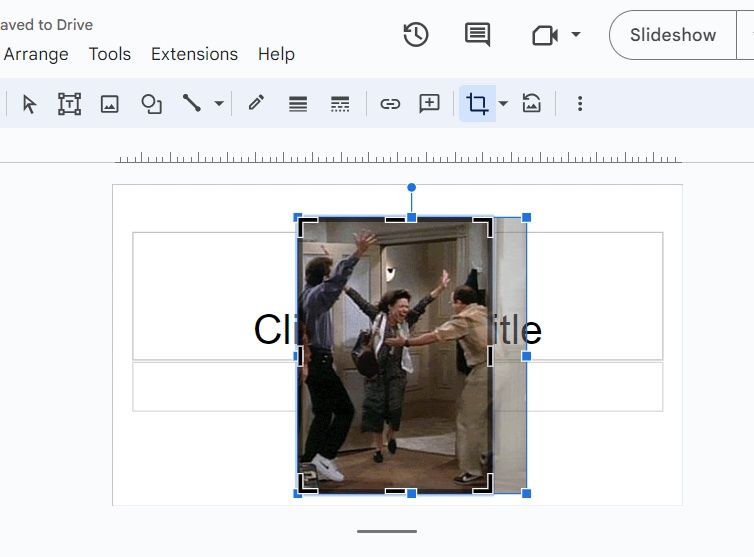754x557 pixels.
Task: Click the Border color pencil icon
Action: point(256,104)
